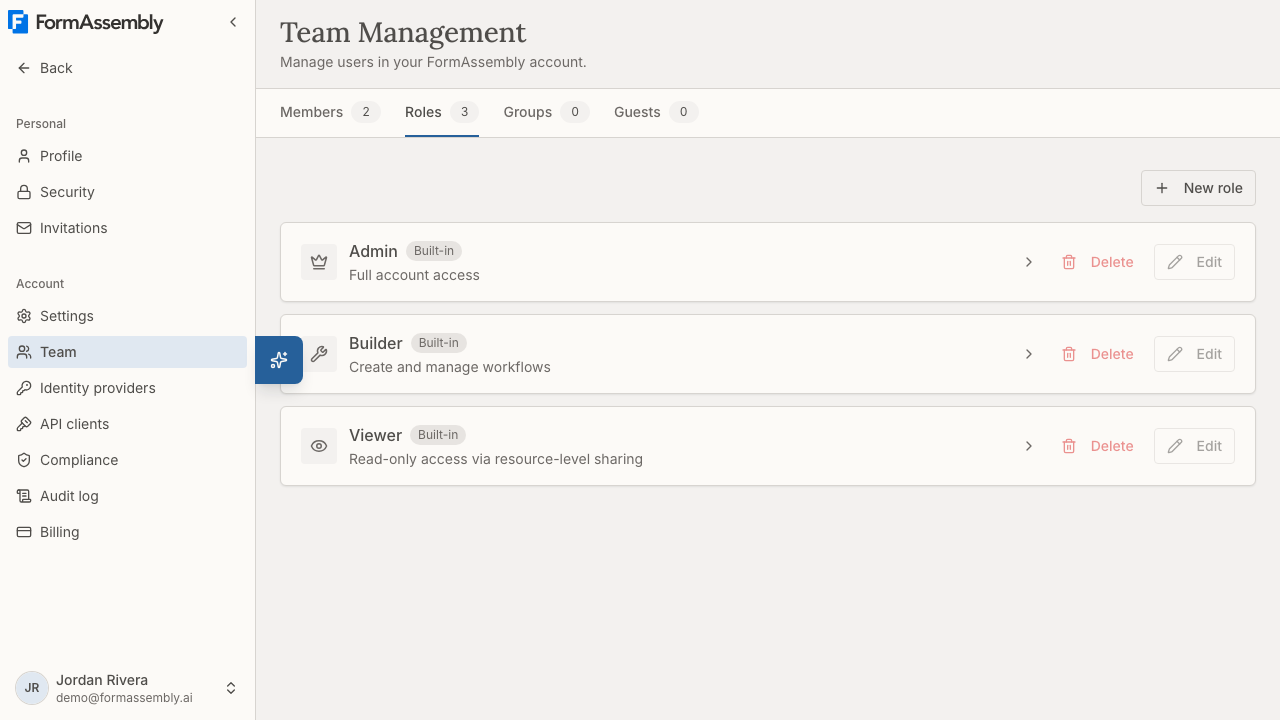
Task: Click the Admin Built-in badge
Action: [x=434, y=251]
